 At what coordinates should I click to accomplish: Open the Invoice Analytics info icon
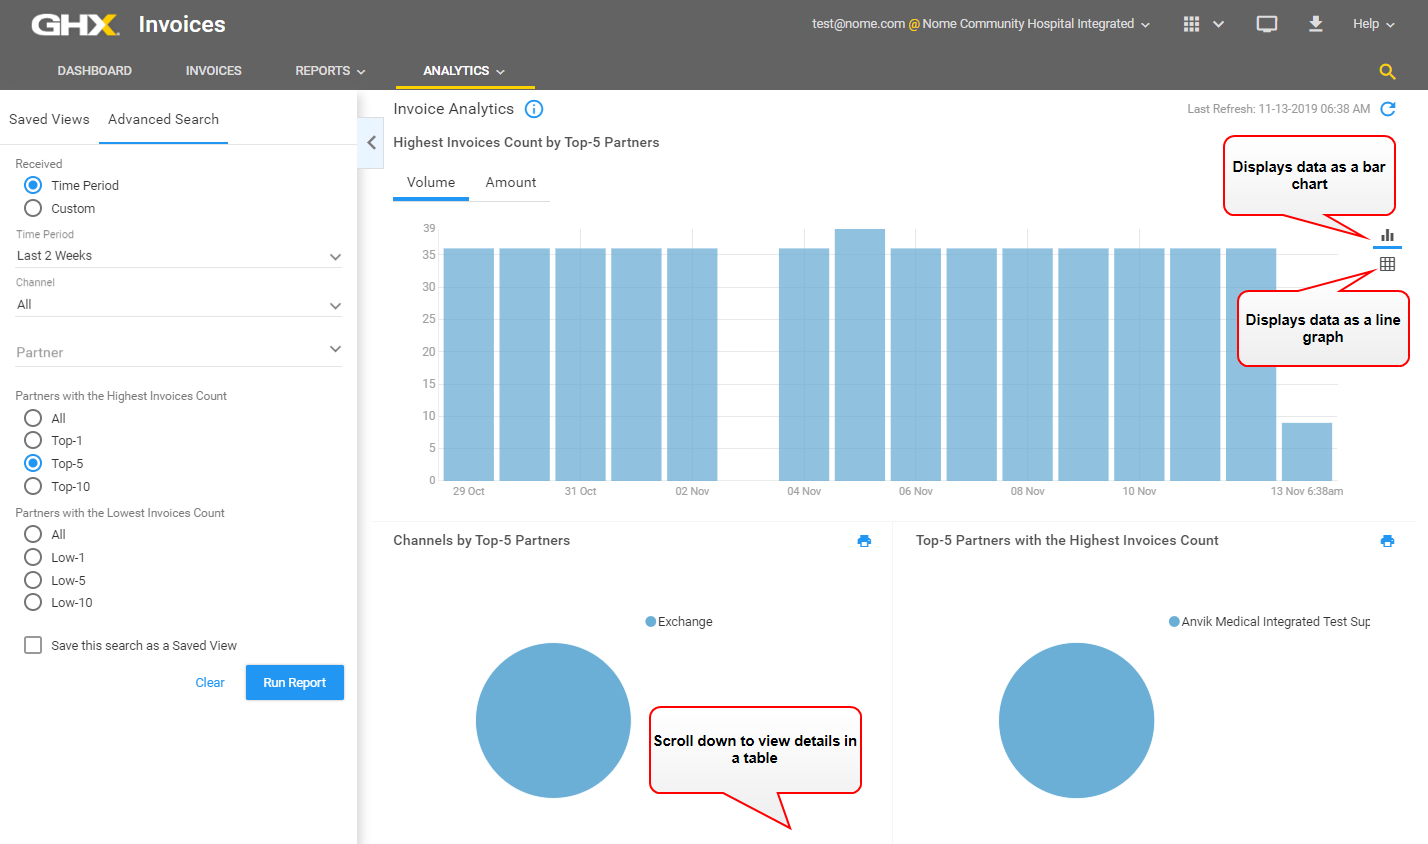(x=534, y=109)
